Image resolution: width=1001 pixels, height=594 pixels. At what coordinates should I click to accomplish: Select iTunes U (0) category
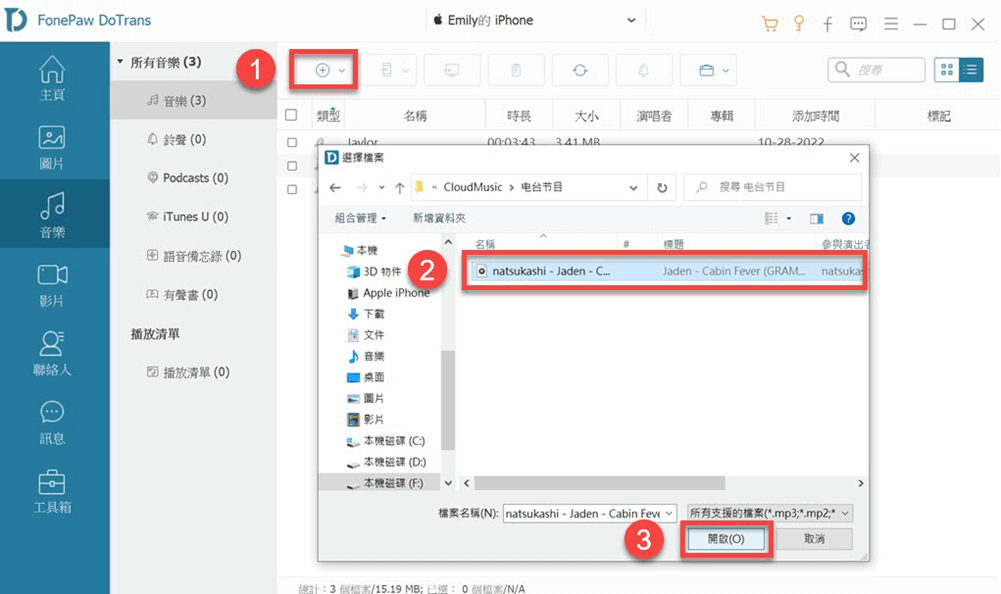(x=193, y=217)
